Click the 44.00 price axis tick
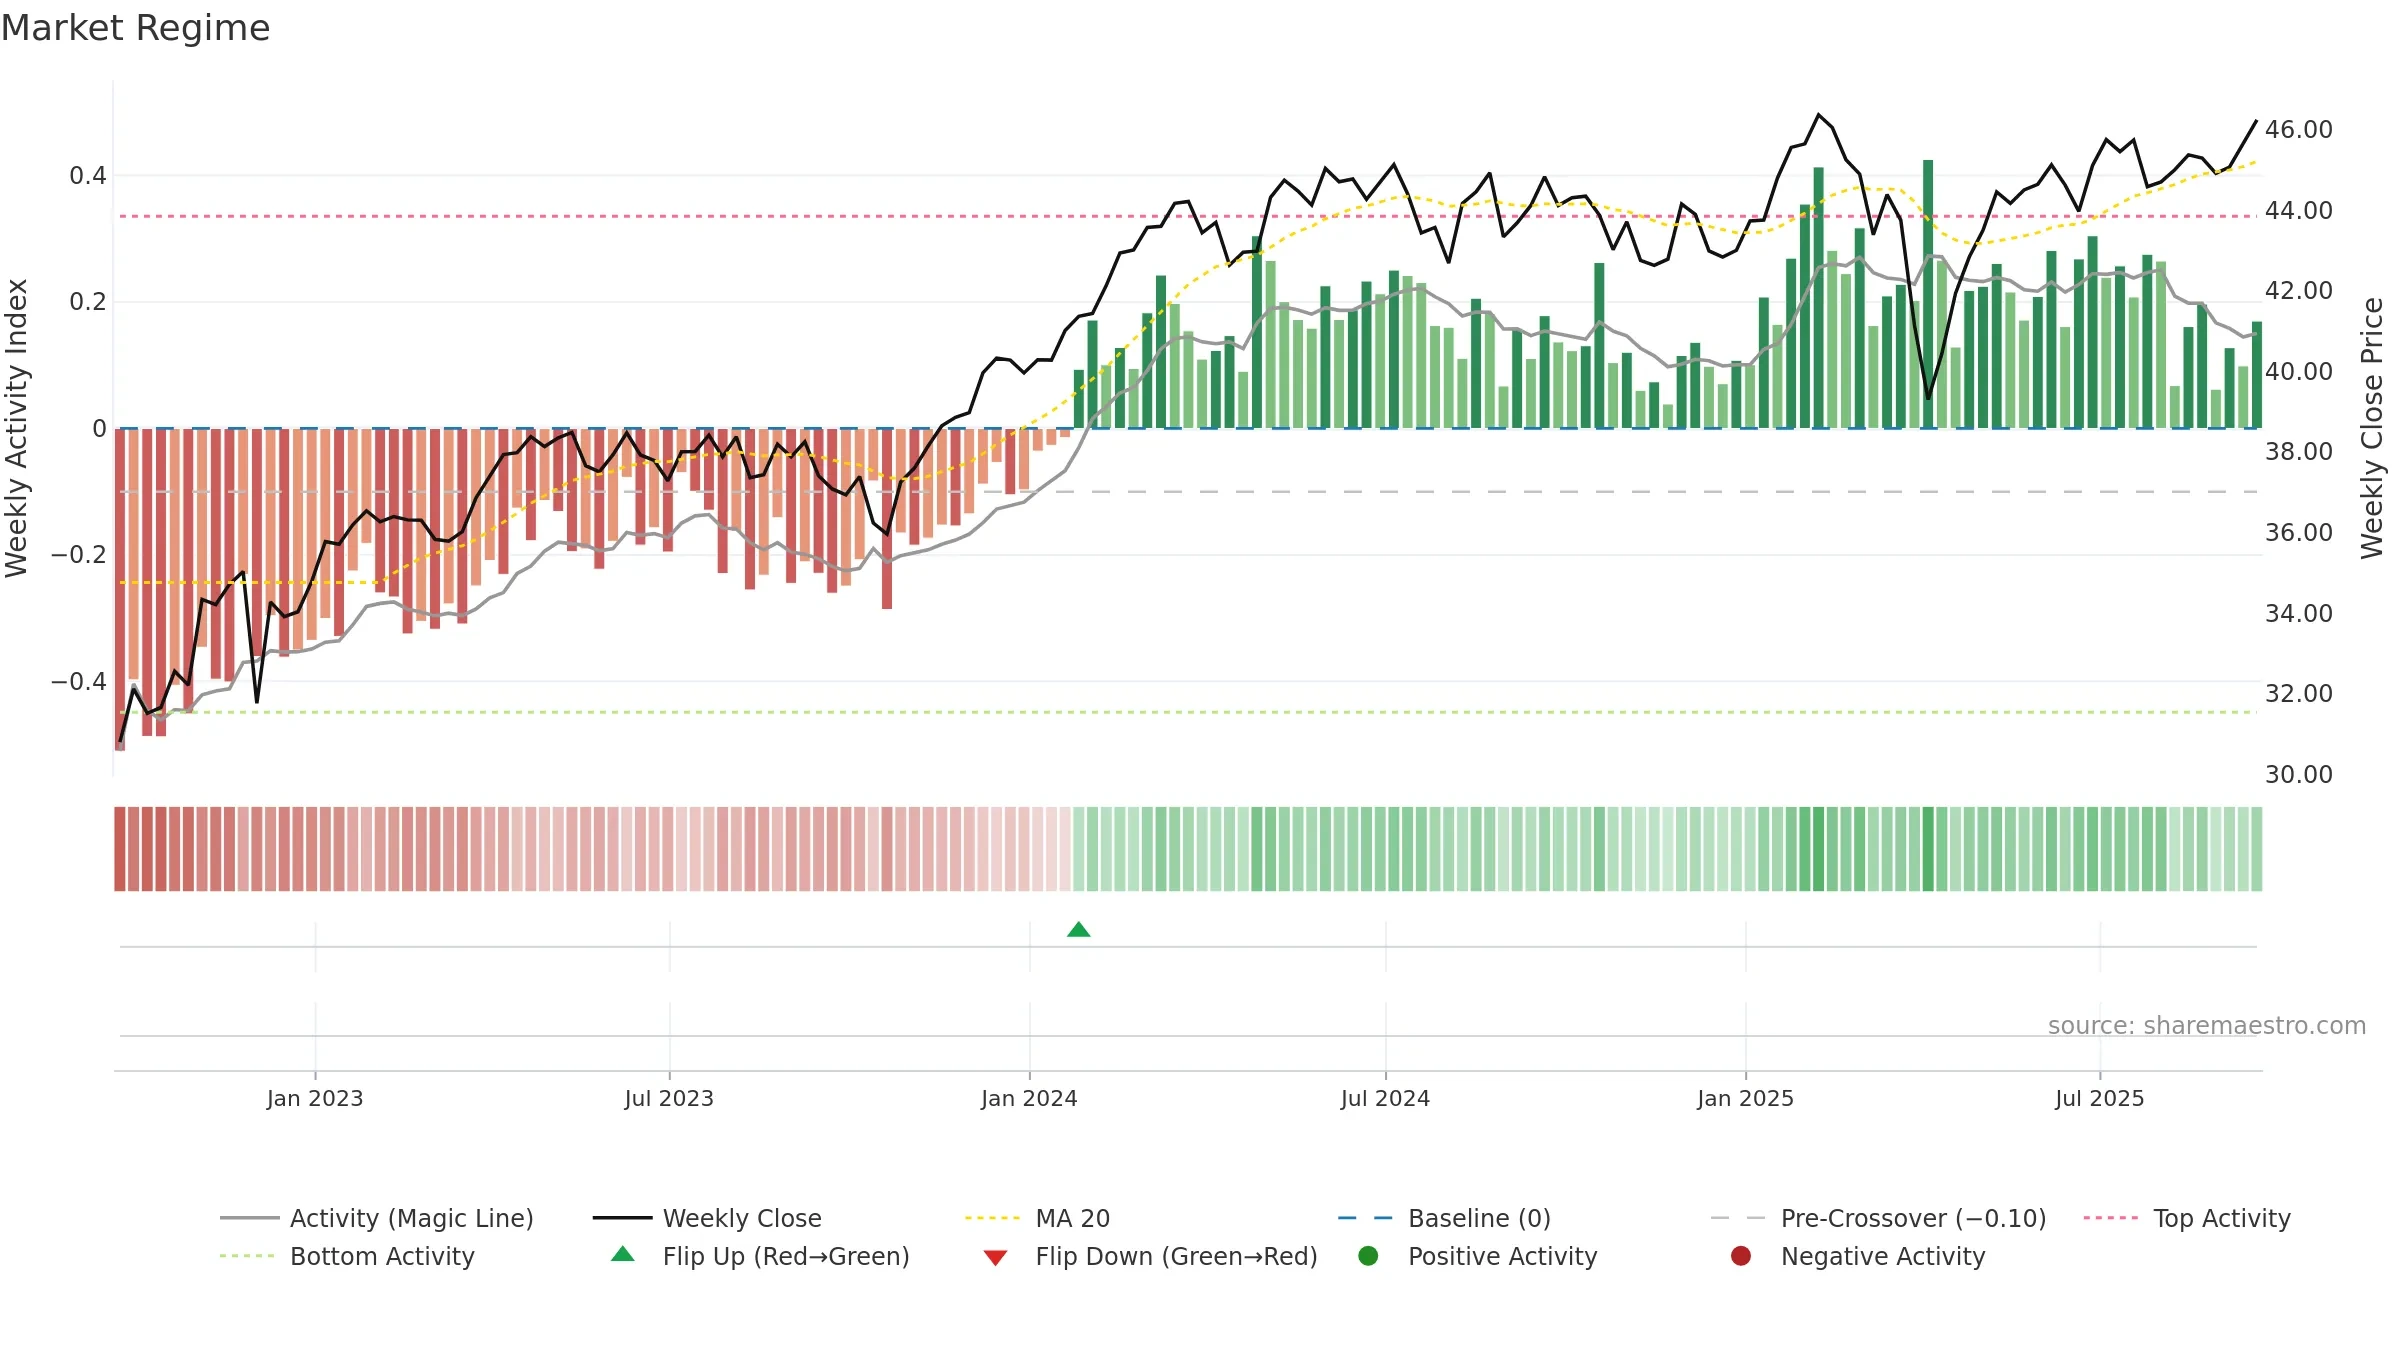 2298,210
